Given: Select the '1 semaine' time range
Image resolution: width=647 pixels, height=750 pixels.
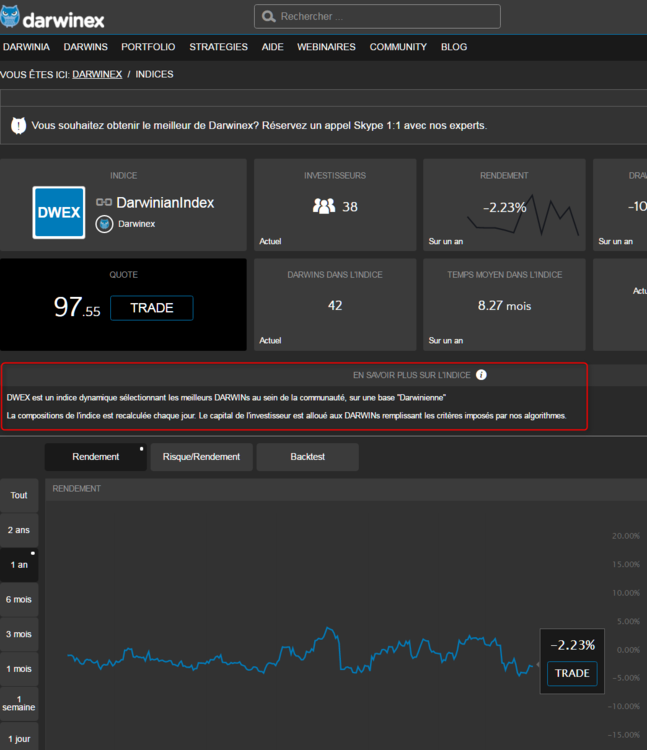Looking at the screenshot, I should 19,700.
